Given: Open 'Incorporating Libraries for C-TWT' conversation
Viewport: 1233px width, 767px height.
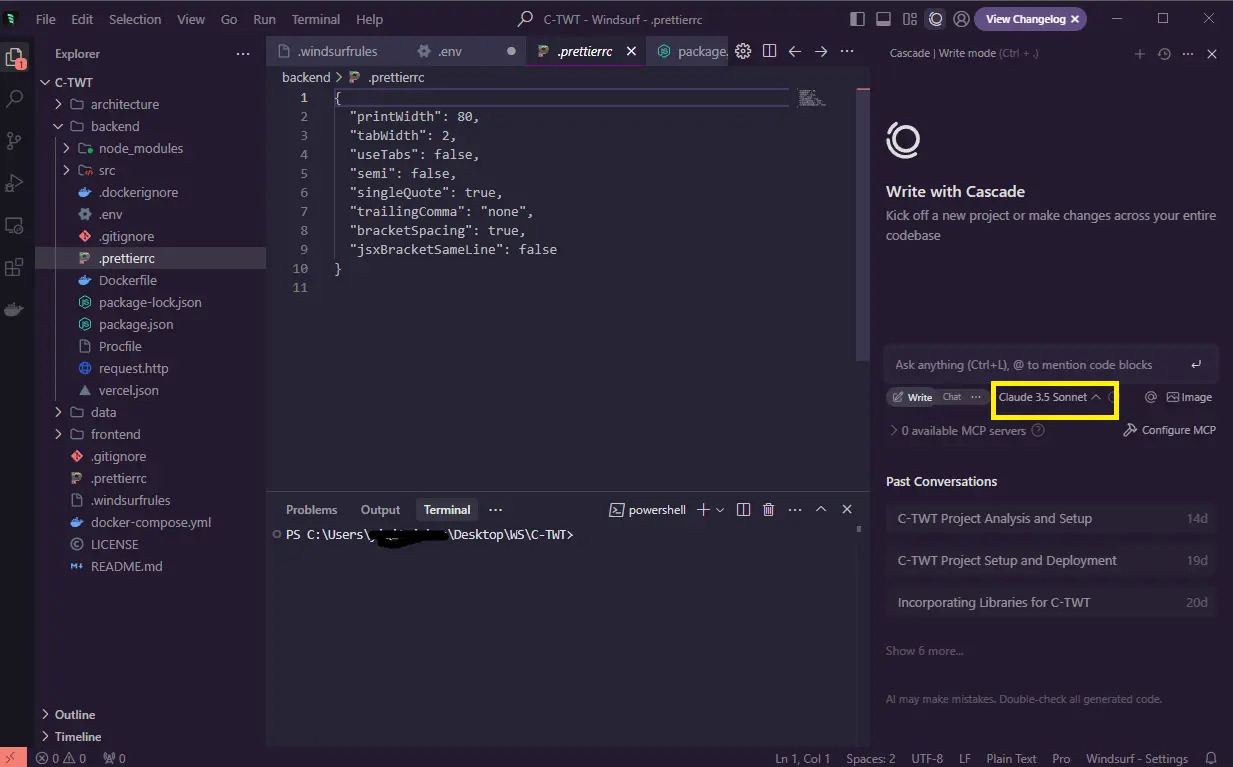Looking at the screenshot, I should pyautogui.click(x=1051, y=603).
